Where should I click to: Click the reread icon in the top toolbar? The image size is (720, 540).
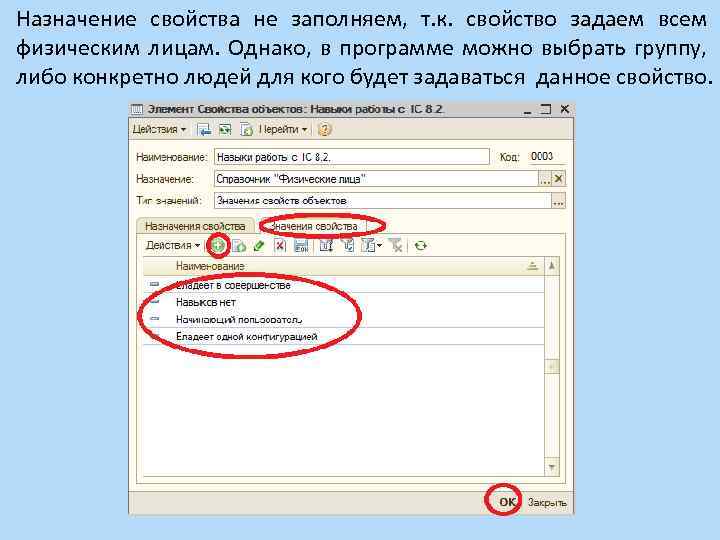point(225,129)
